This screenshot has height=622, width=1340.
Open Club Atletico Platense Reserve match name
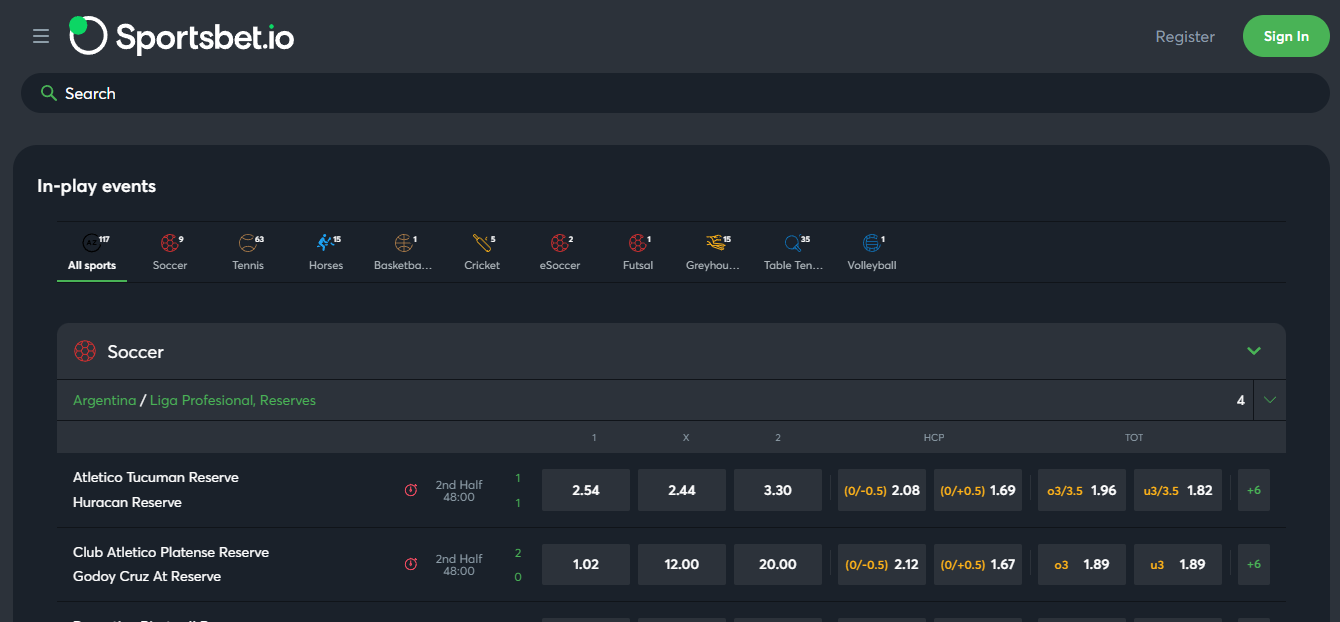(171, 552)
